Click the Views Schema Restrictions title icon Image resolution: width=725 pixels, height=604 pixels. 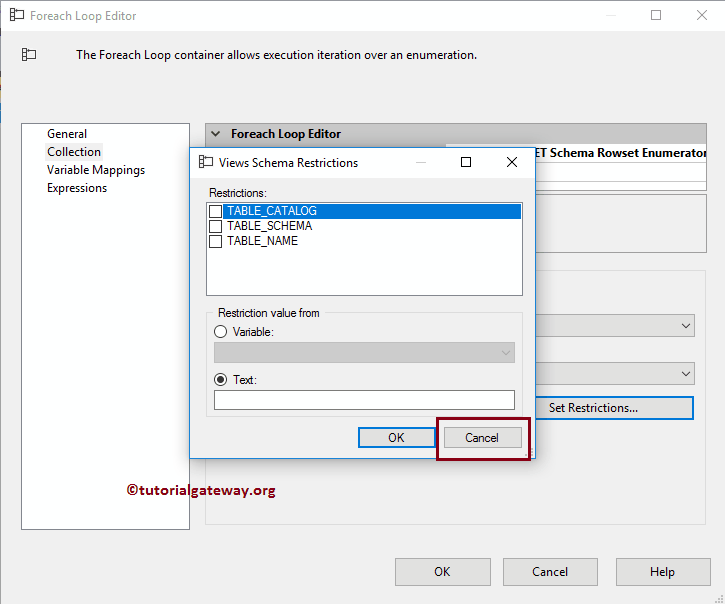205,162
